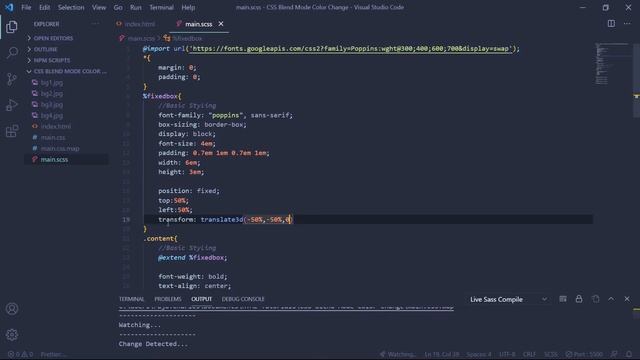Change the SCSS language mode status
640x360 pixels.
[x=551, y=354]
